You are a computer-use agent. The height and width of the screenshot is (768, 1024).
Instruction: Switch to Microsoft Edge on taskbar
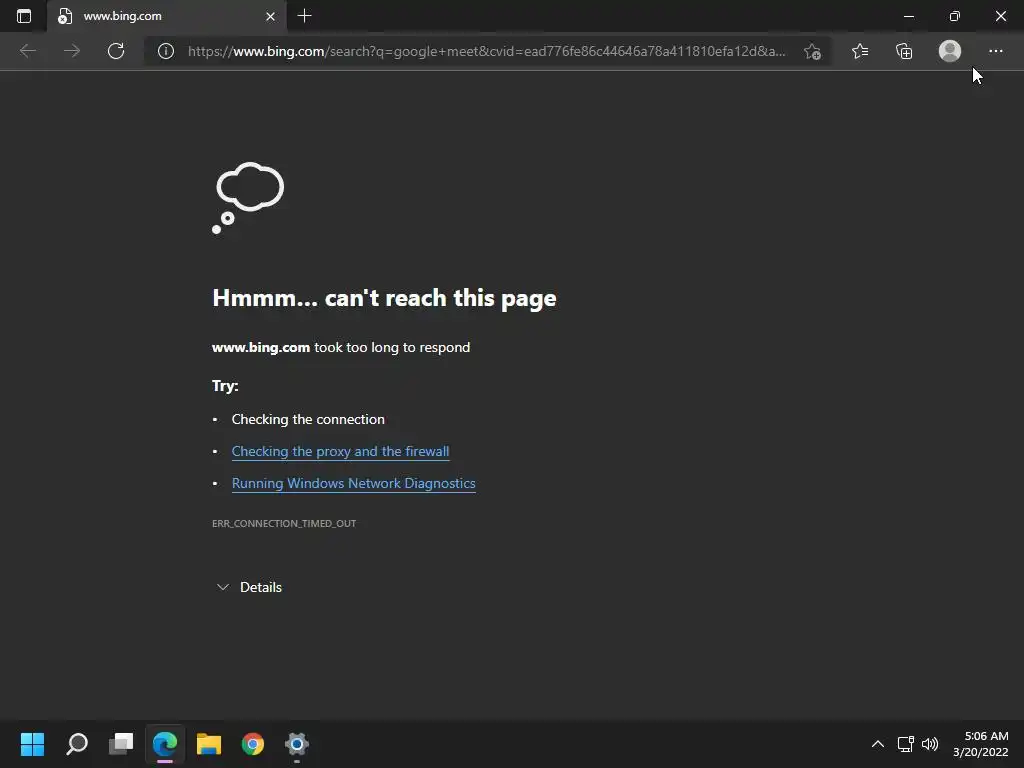point(165,744)
